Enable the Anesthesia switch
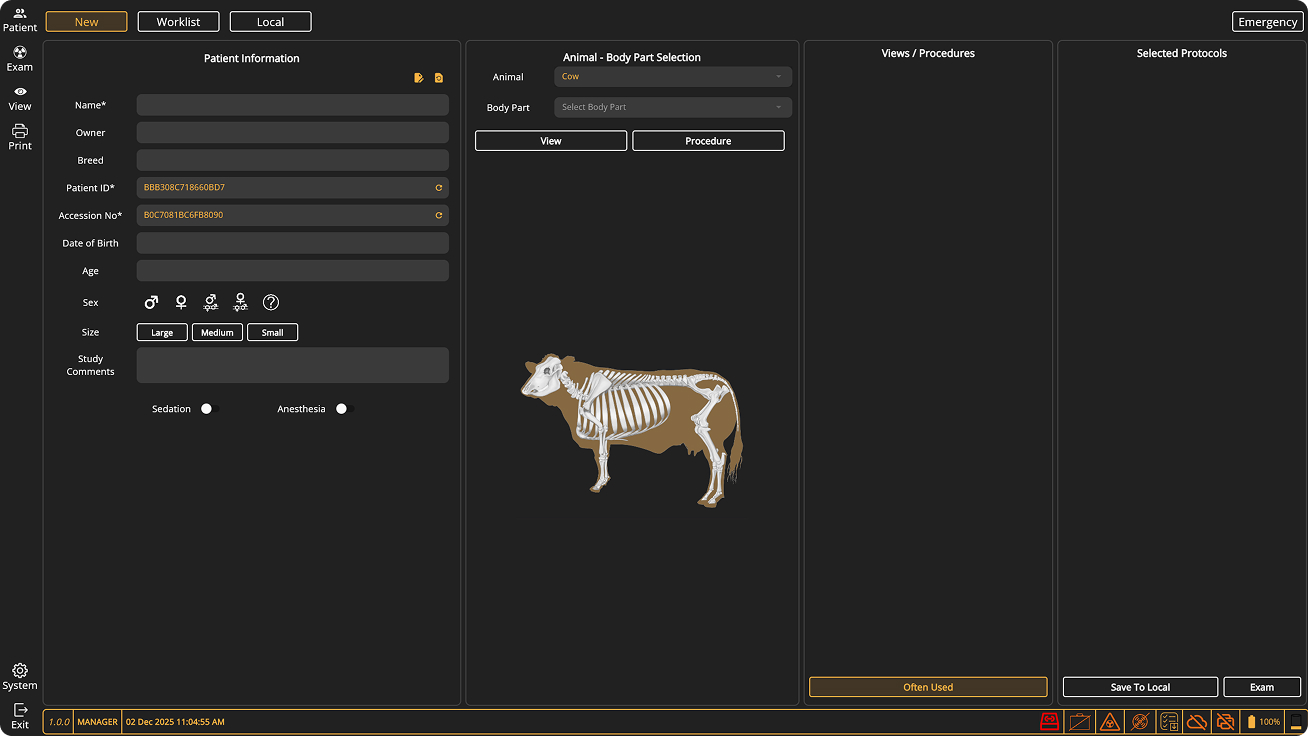This screenshot has height=736, width=1308. coord(344,409)
